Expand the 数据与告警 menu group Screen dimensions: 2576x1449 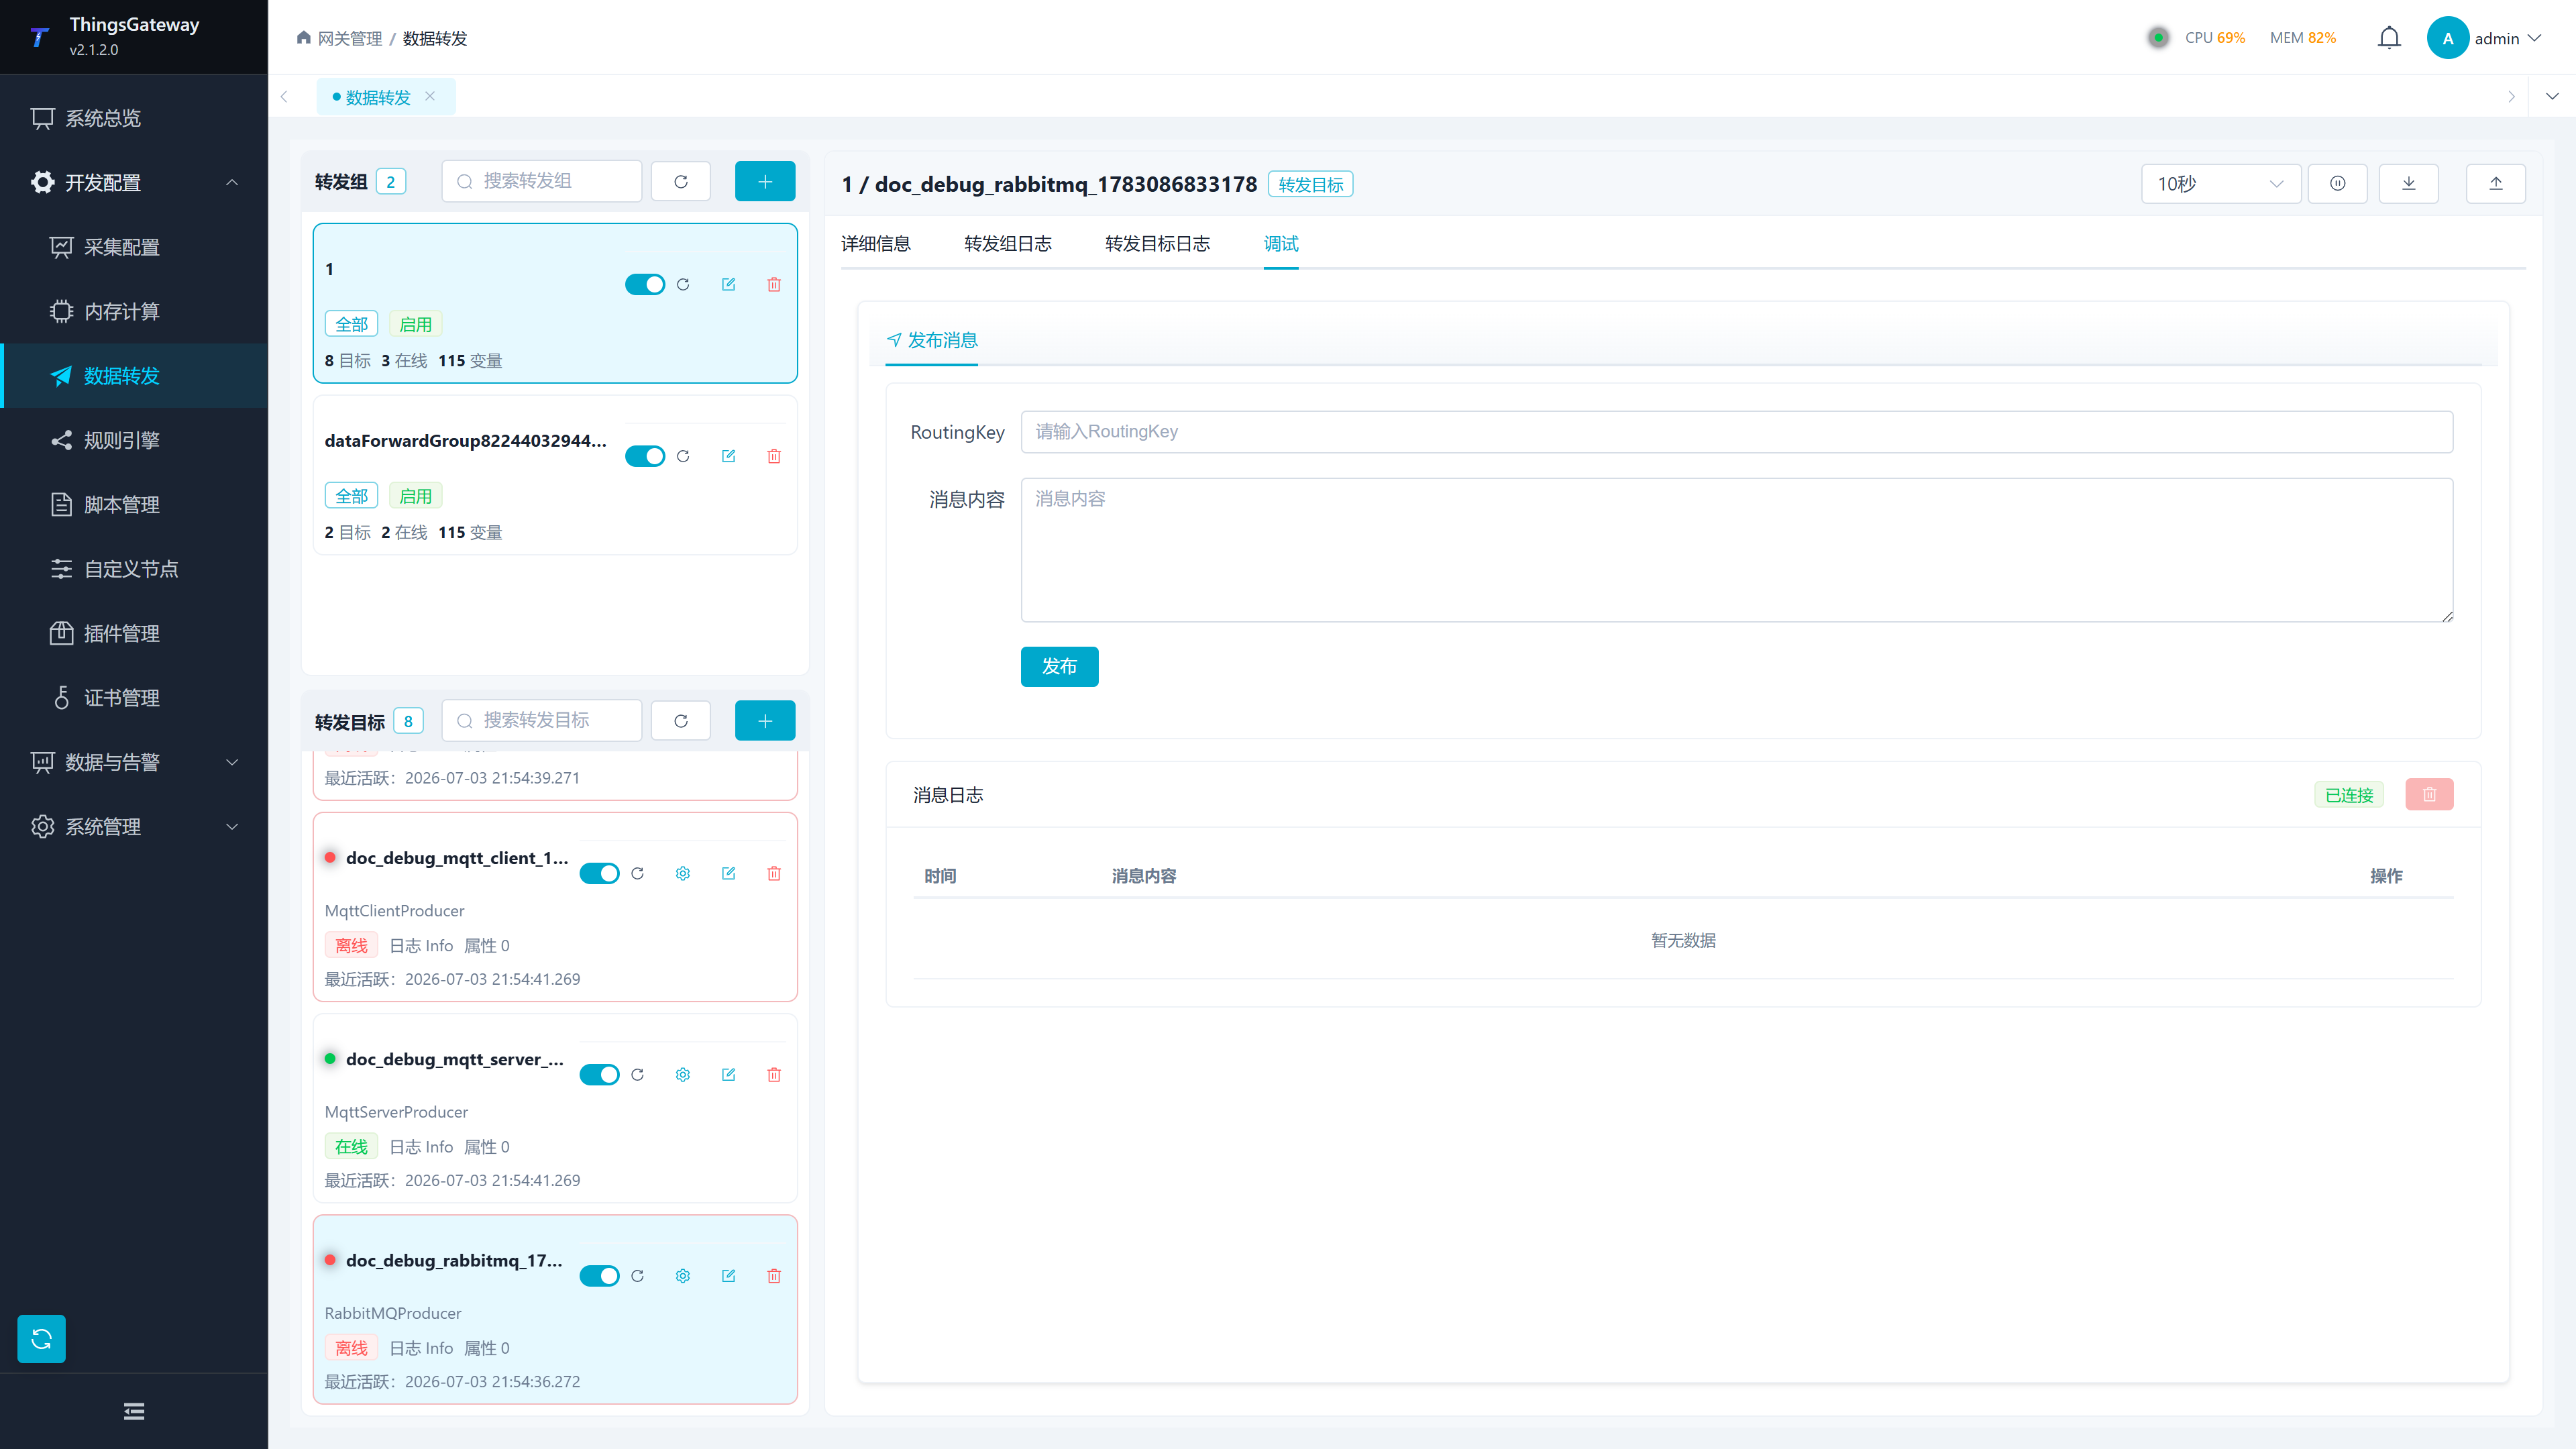(x=134, y=762)
